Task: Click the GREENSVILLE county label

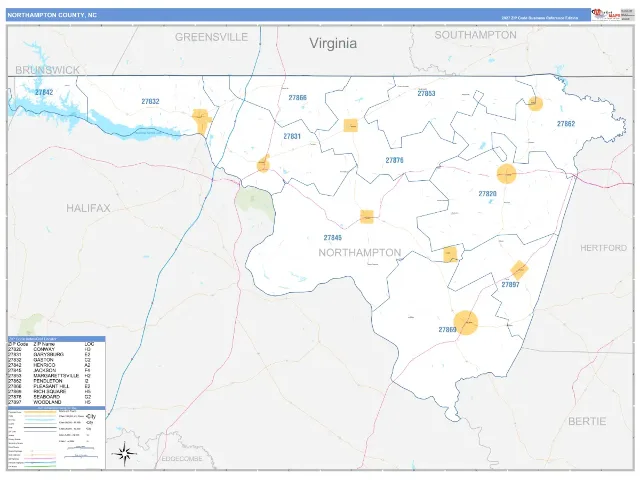Action: (211, 37)
